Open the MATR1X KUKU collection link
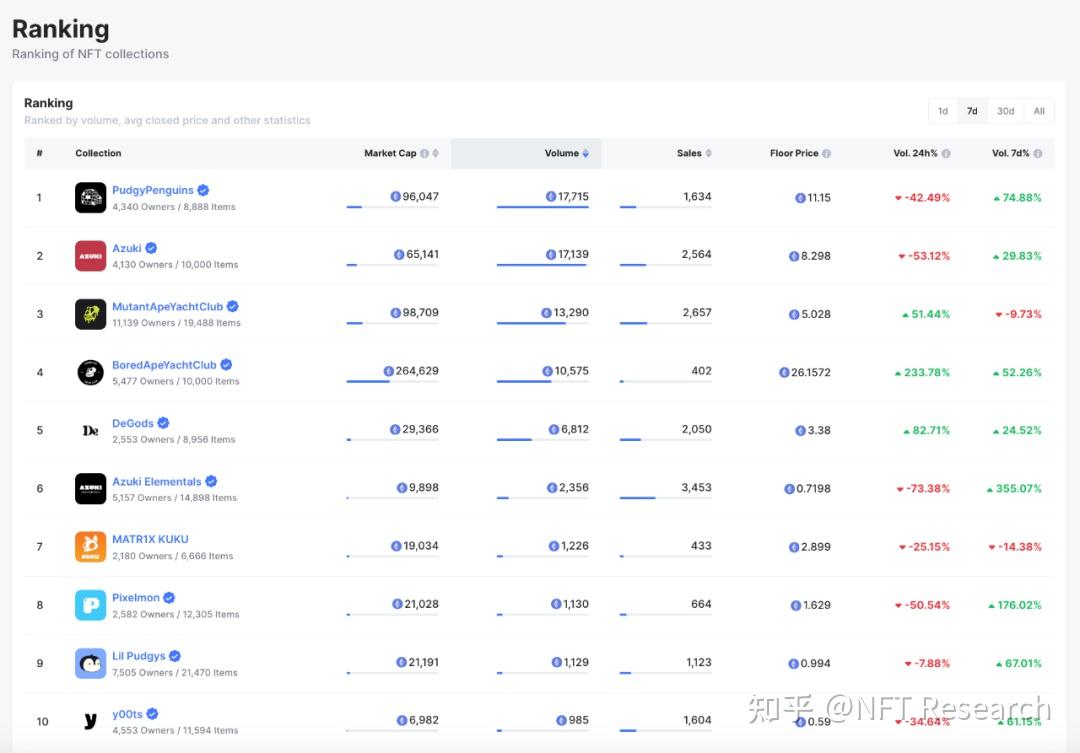This screenshot has width=1080, height=753. (x=150, y=539)
